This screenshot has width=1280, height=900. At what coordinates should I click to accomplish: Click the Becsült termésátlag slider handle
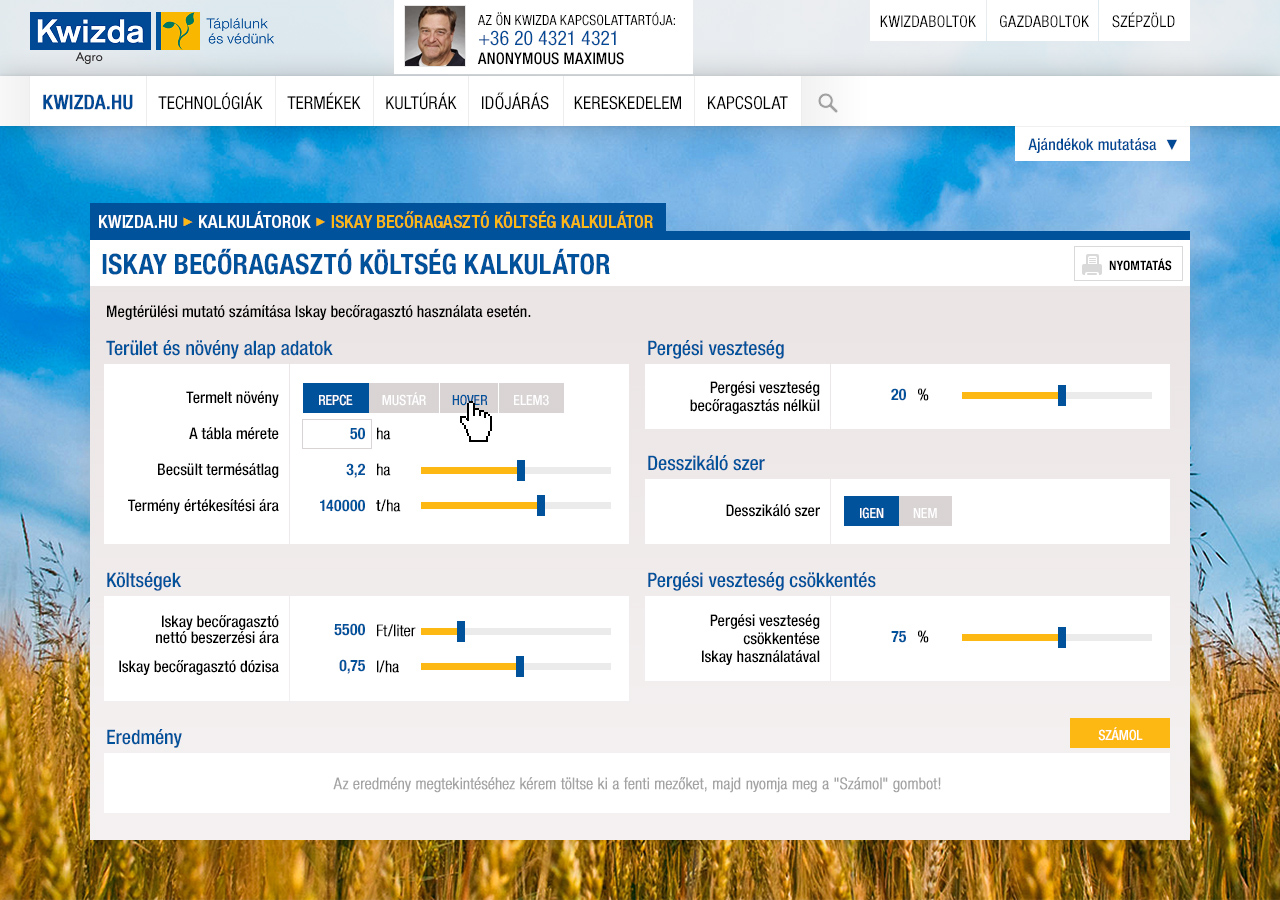coord(521,470)
